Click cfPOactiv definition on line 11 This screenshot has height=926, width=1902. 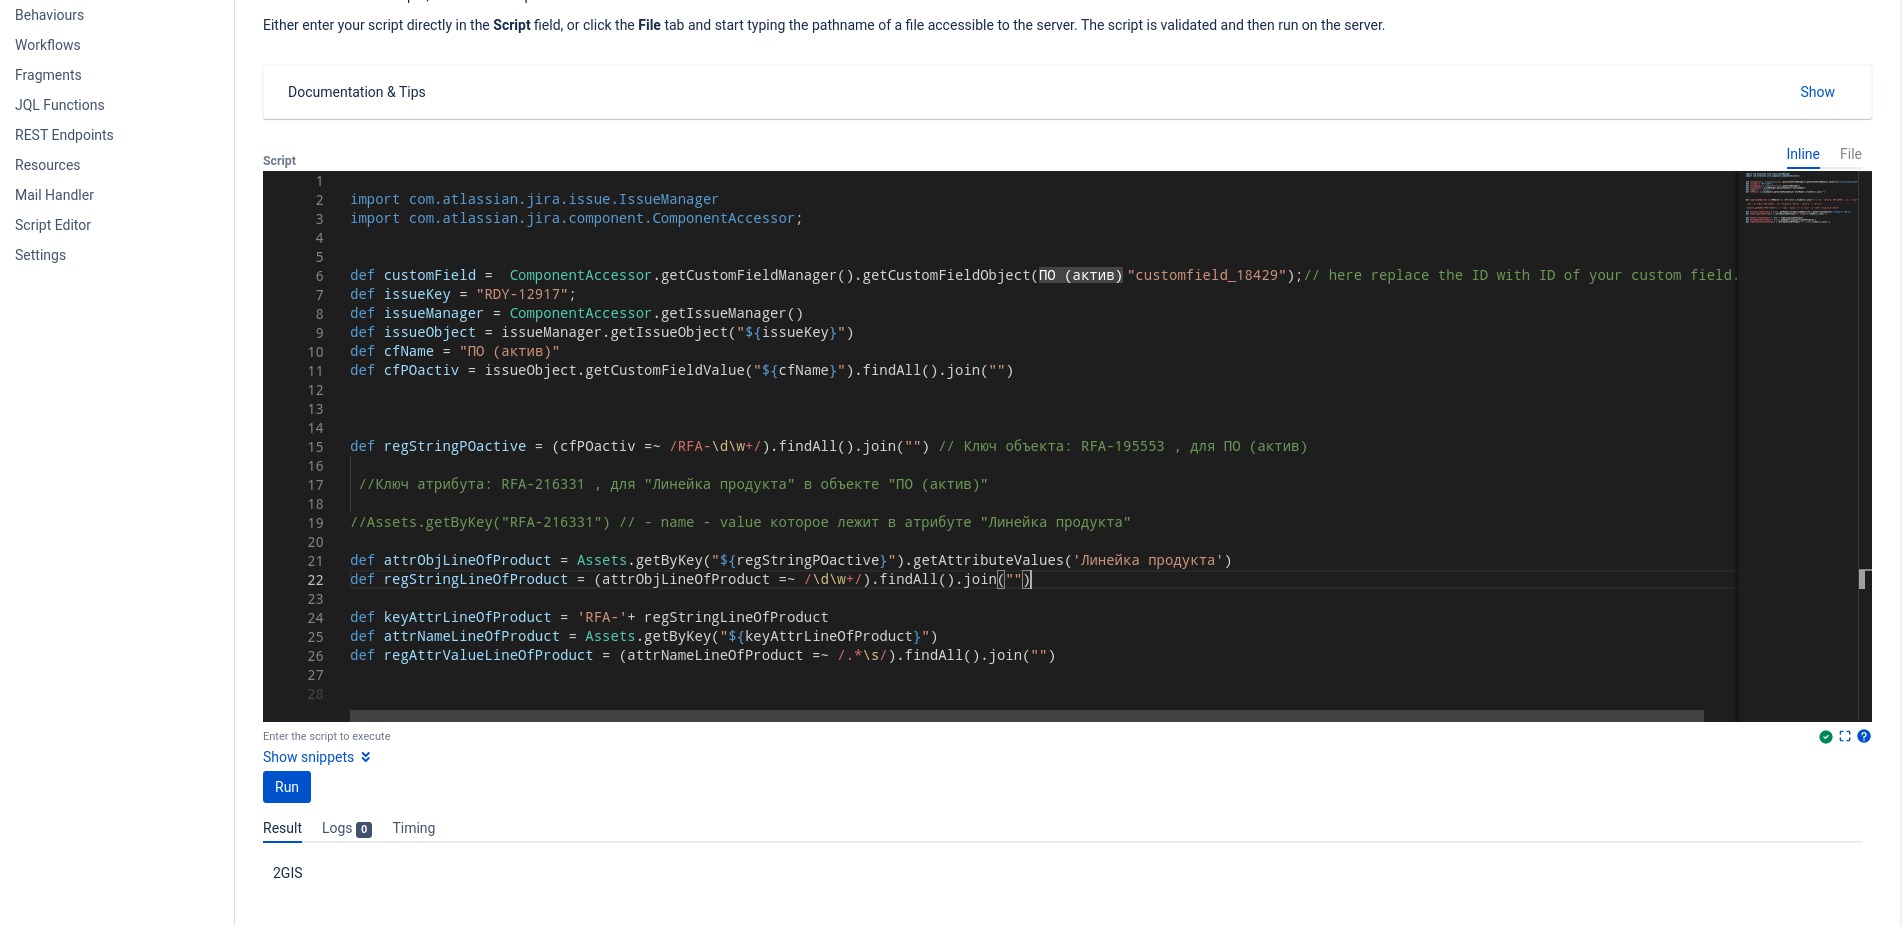tap(421, 370)
